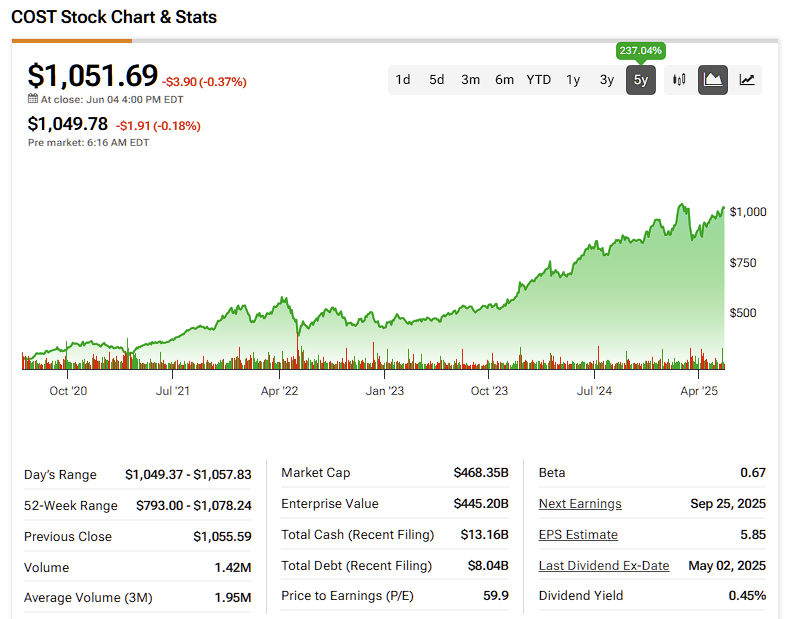
Task: Open the Next Earnings link
Action: pyautogui.click(x=580, y=504)
